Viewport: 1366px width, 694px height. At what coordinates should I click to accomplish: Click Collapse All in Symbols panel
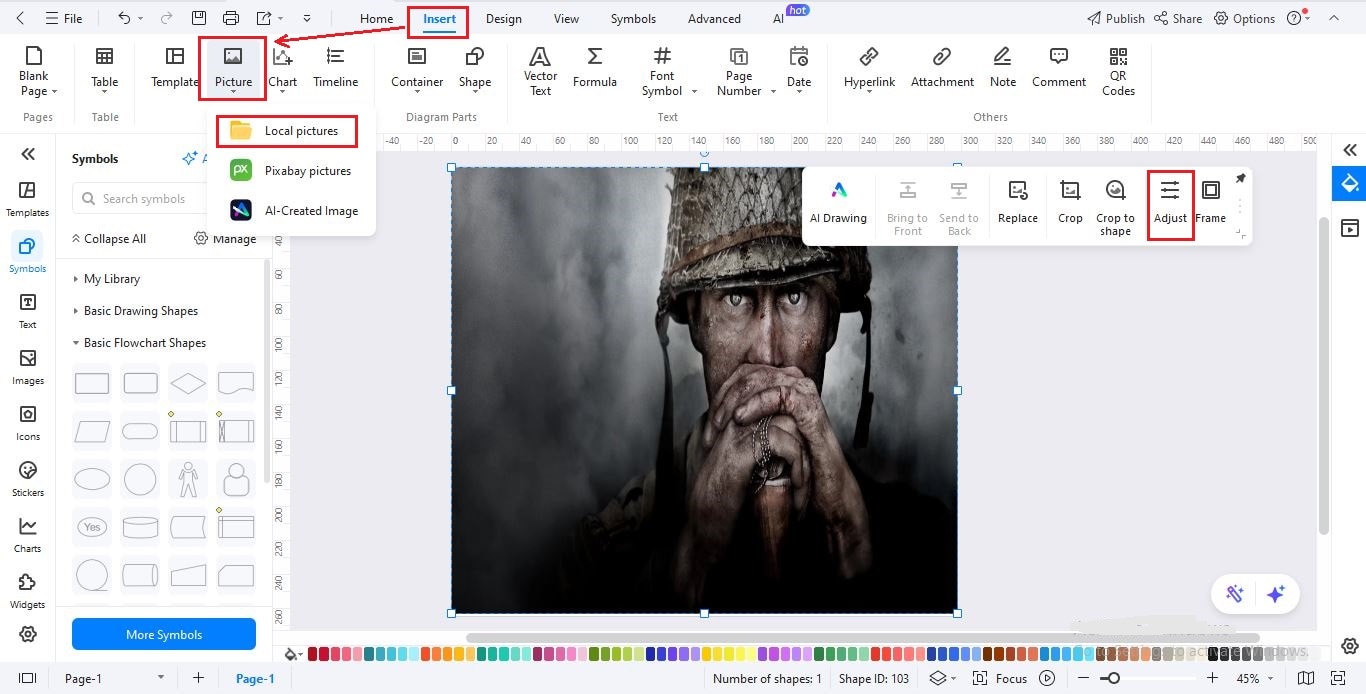(x=108, y=239)
